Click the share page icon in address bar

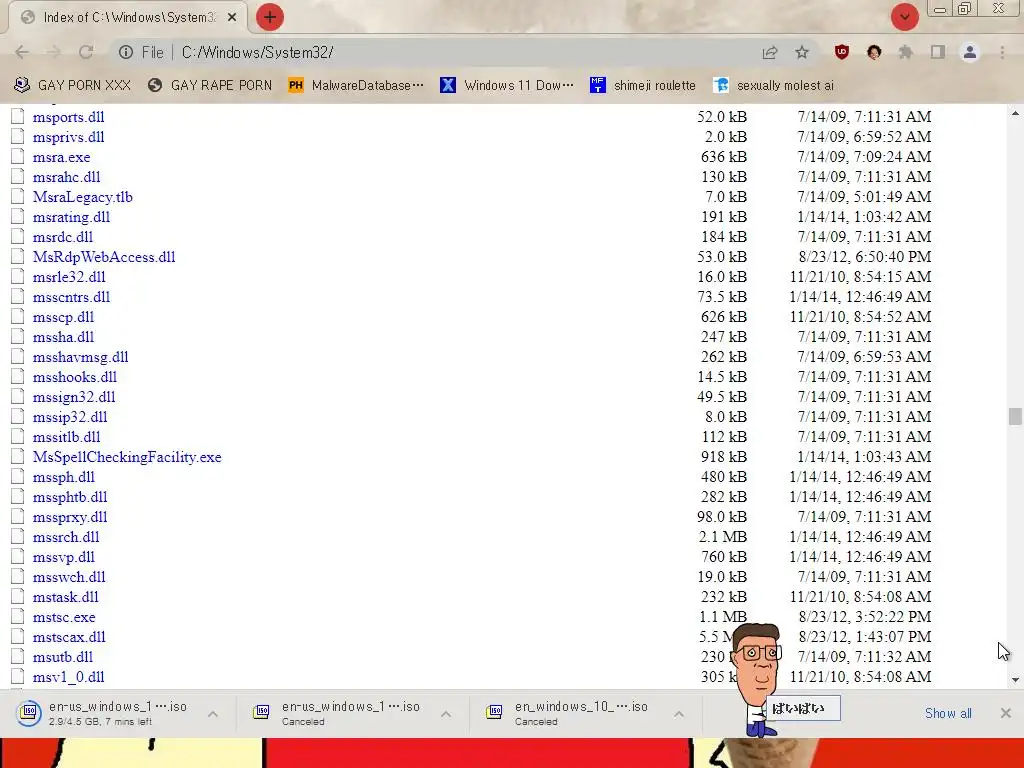coord(770,52)
